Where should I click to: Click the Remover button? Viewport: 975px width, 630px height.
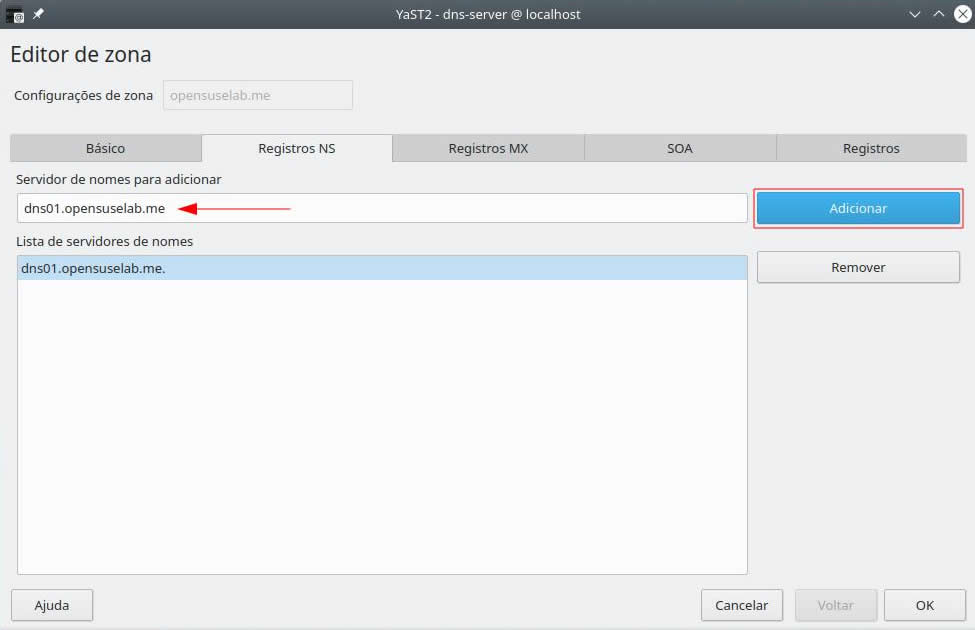pos(858,267)
